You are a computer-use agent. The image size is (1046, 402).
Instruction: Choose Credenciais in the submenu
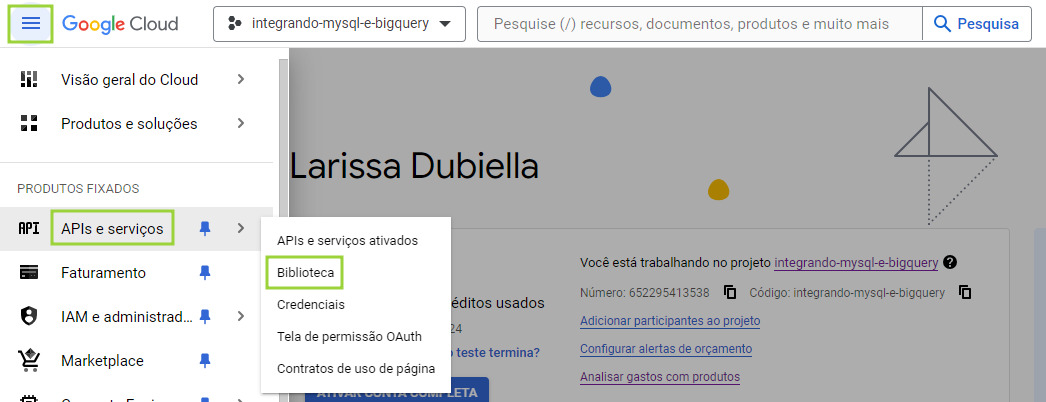pyautogui.click(x=311, y=305)
